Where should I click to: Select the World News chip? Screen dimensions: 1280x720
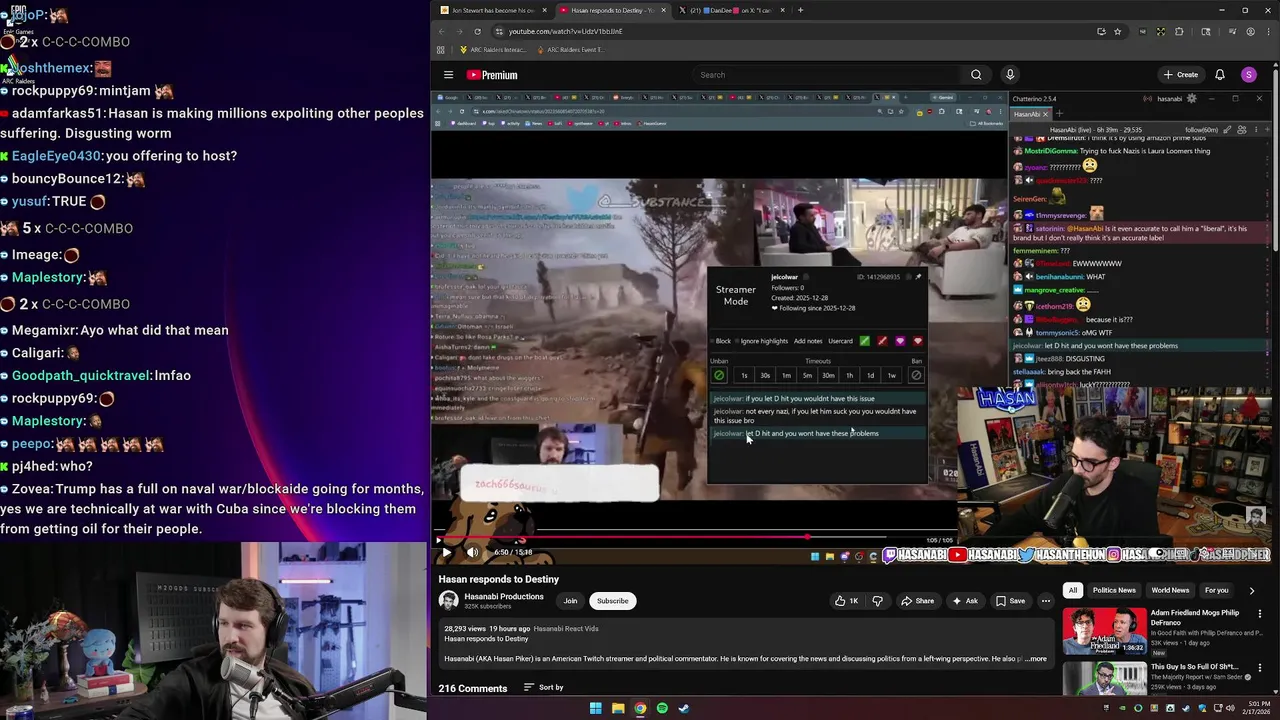[1170, 590]
